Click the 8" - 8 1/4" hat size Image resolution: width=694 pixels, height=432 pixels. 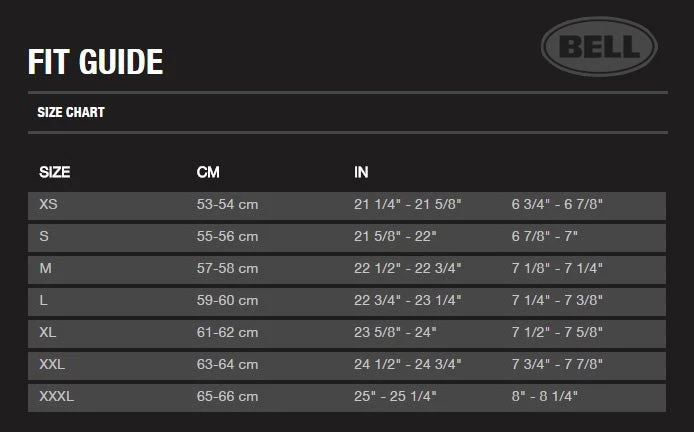pos(545,397)
